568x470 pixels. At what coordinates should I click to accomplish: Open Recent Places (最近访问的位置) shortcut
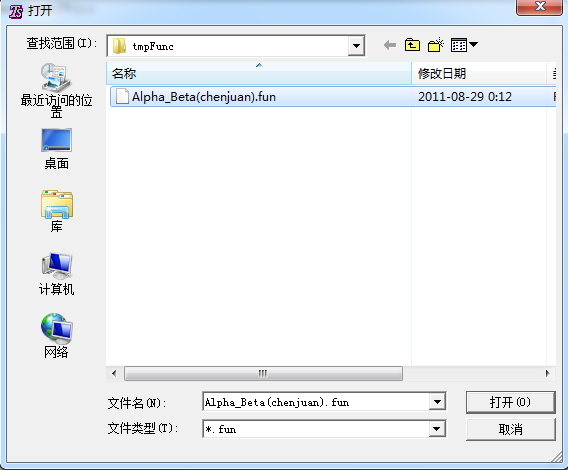(x=56, y=90)
